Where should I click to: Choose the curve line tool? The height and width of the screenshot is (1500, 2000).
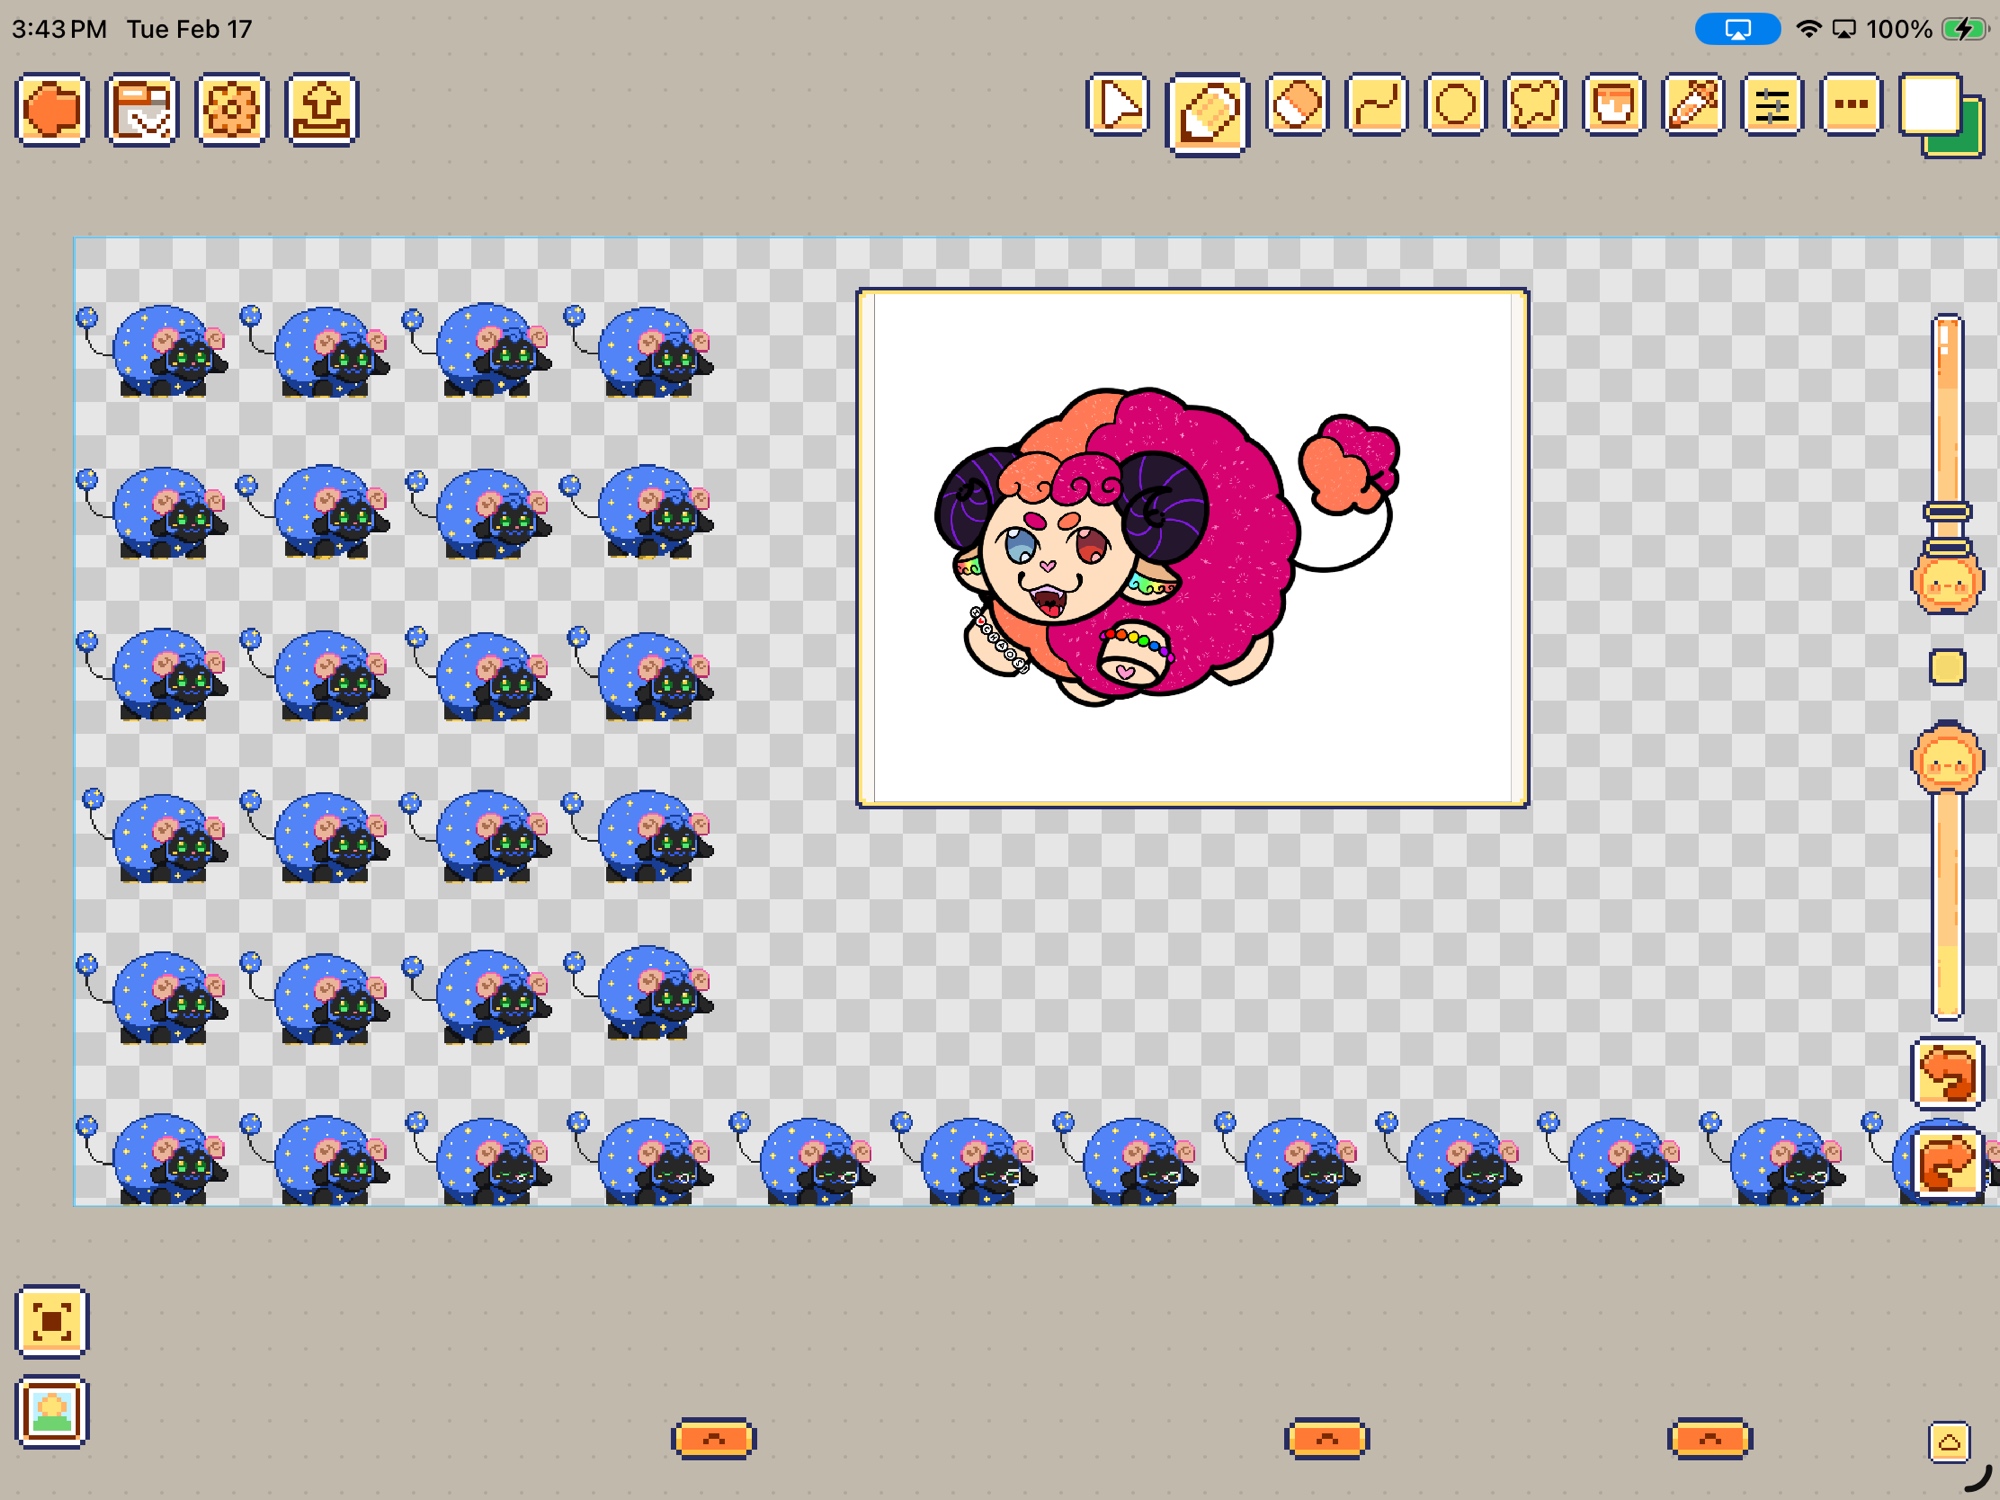1376,105
